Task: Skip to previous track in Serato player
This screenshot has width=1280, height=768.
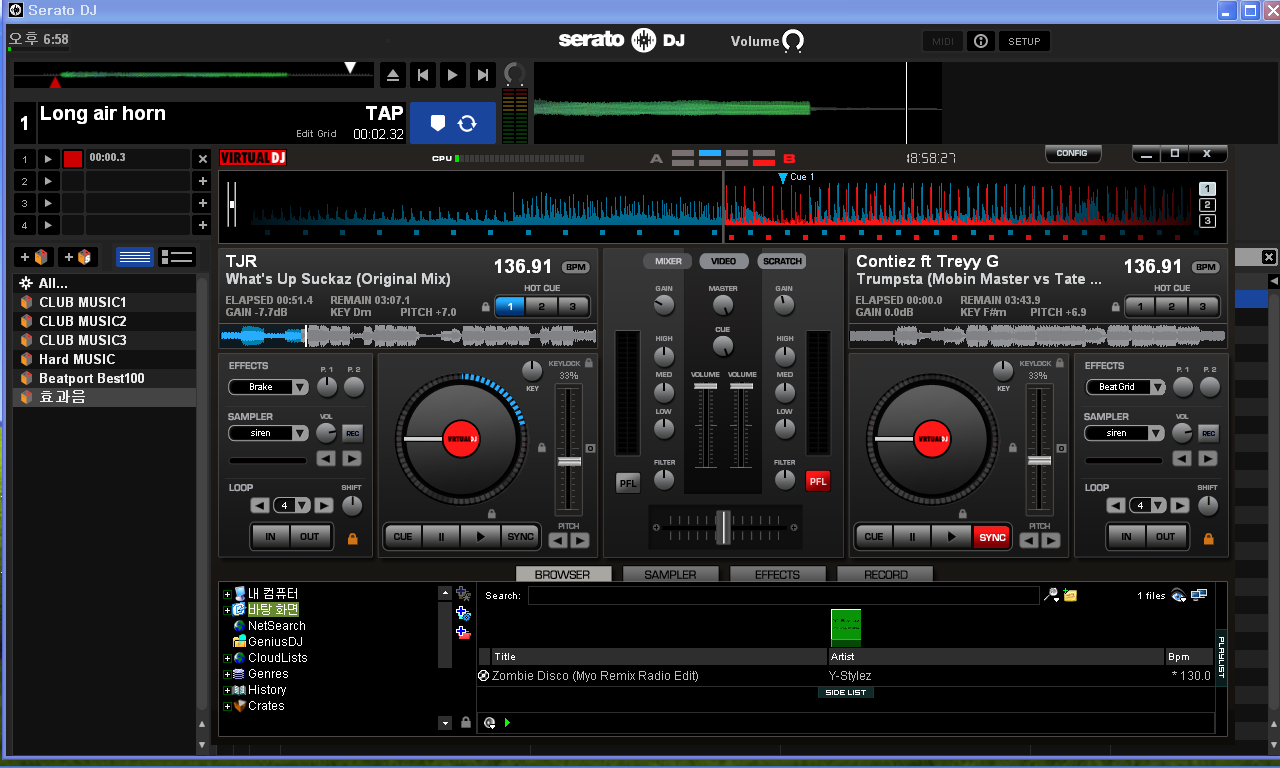Action: tap(423, 75)
